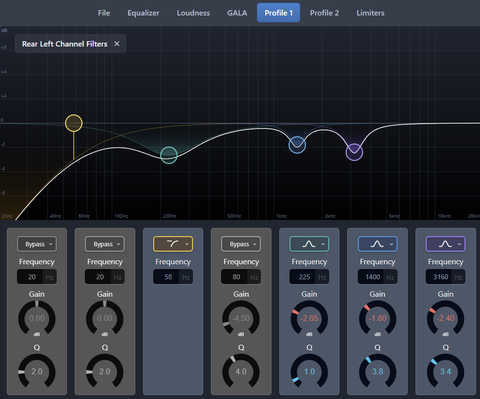This screenshot has height=399, width=480.
Task: Select the yellow high-pass filter node on graph
Action: pyautogui.click(x=74, y=123)
